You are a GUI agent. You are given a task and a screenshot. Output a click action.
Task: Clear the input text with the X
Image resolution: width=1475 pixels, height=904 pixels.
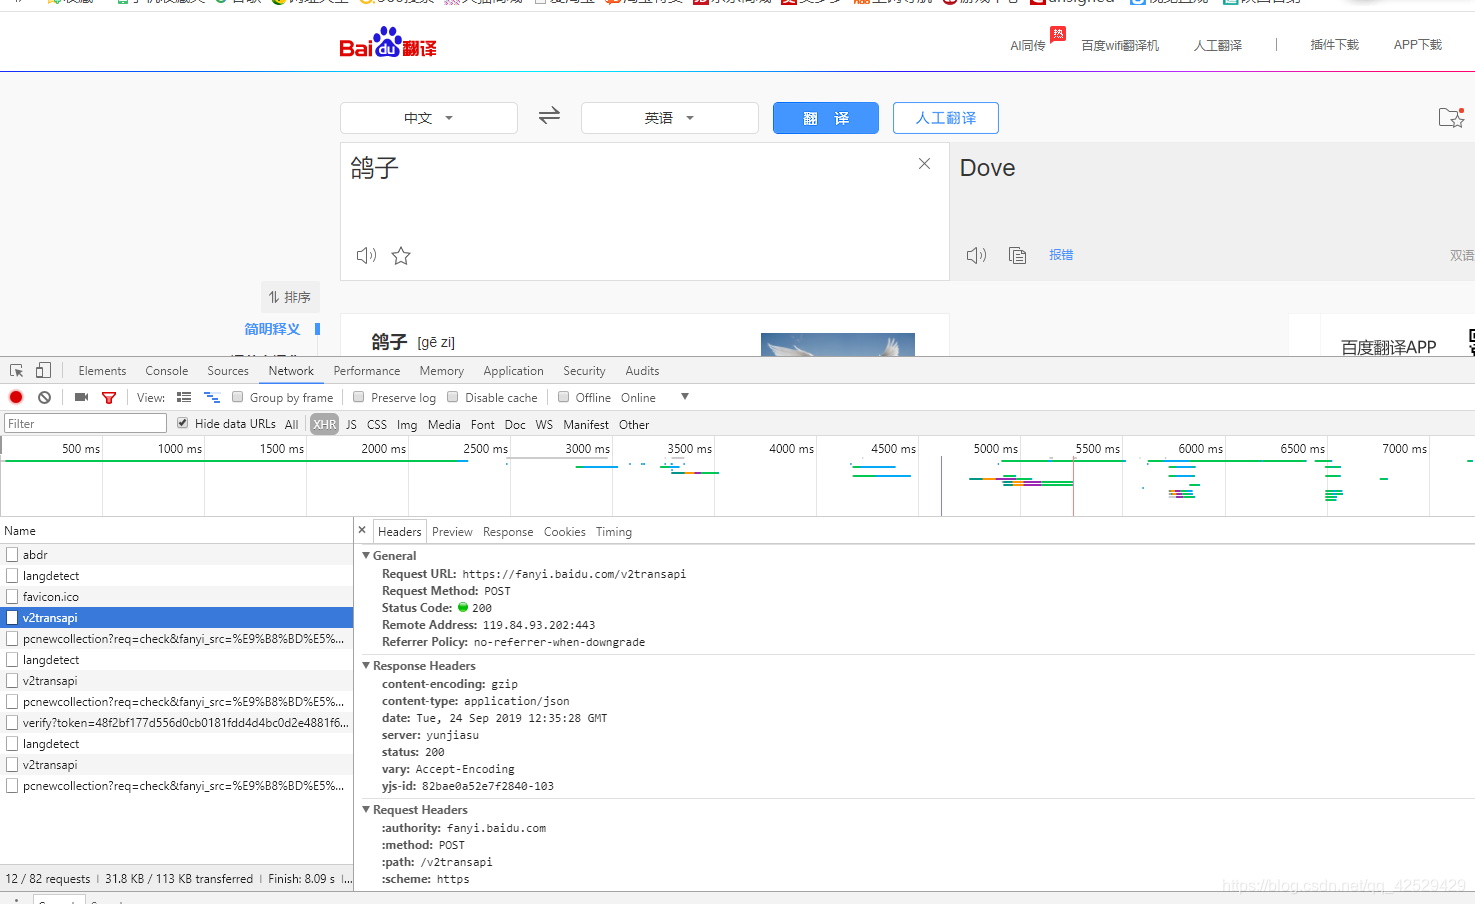pos(924,164)
